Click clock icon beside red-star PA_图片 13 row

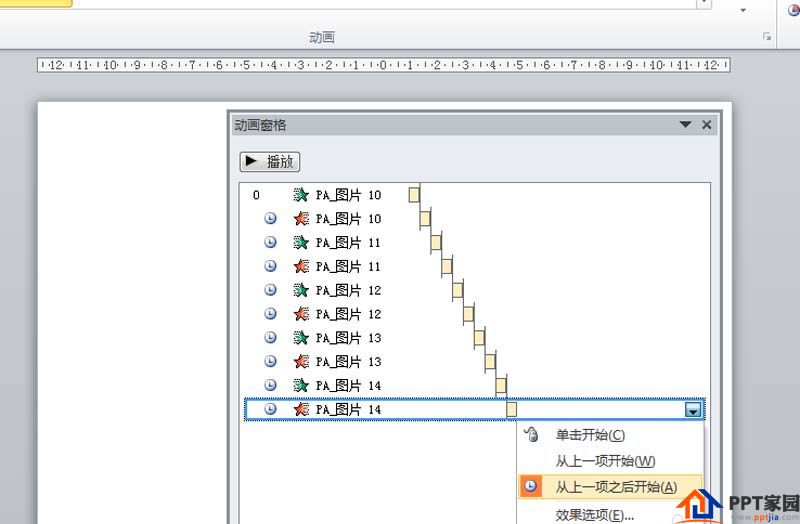point(270,361)
